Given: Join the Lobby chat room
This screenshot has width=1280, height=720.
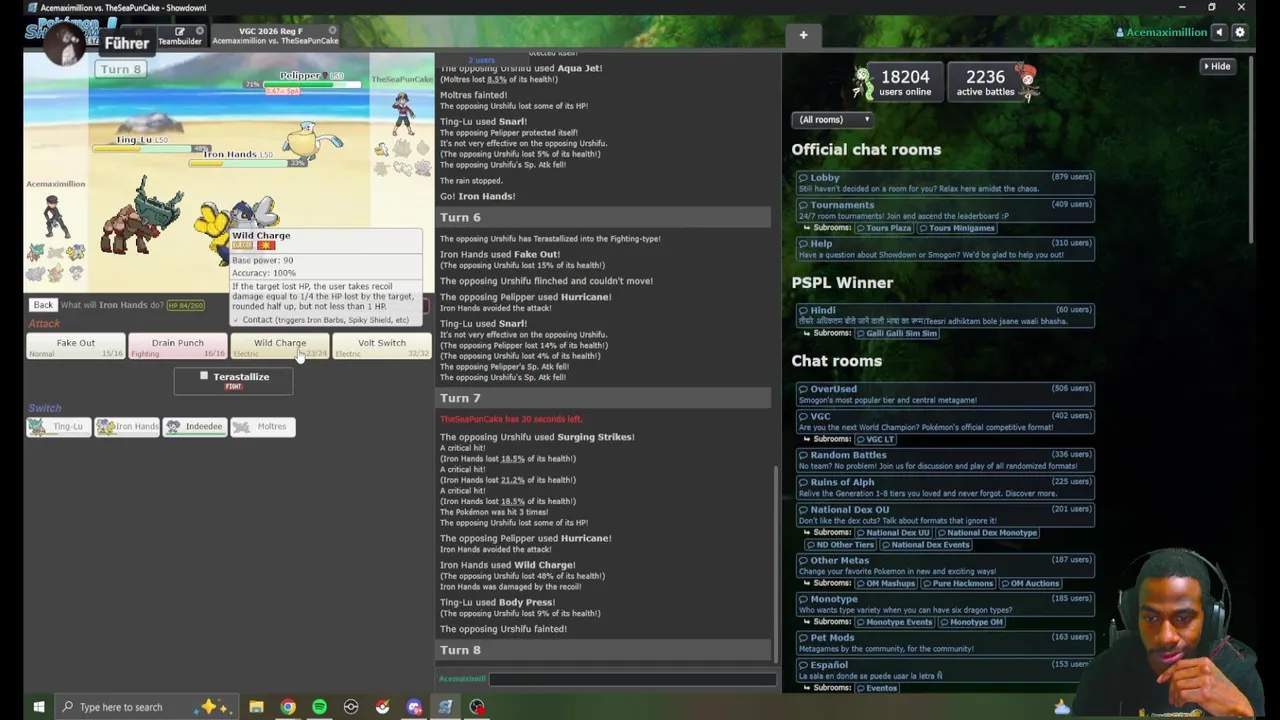Looking at the screenshot, I should pos(944,183).
